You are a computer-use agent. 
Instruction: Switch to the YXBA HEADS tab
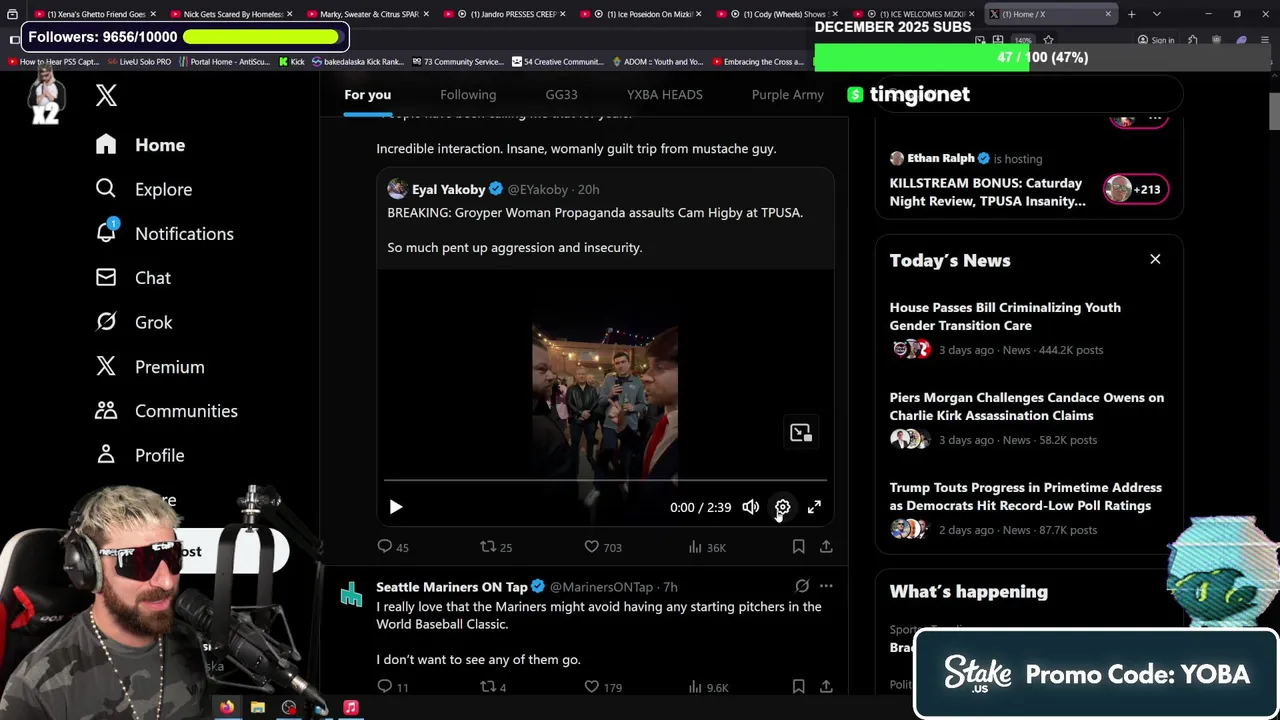tap(664, 95)
